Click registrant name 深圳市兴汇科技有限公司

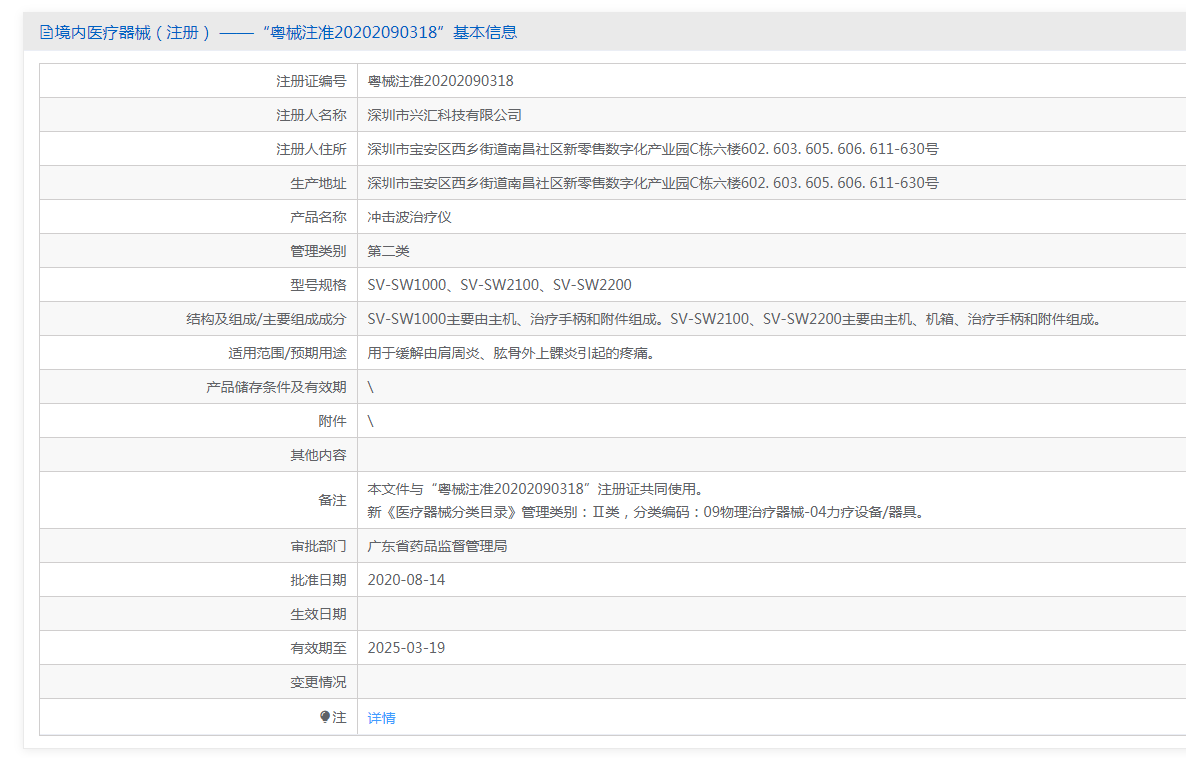pos(444,115)
